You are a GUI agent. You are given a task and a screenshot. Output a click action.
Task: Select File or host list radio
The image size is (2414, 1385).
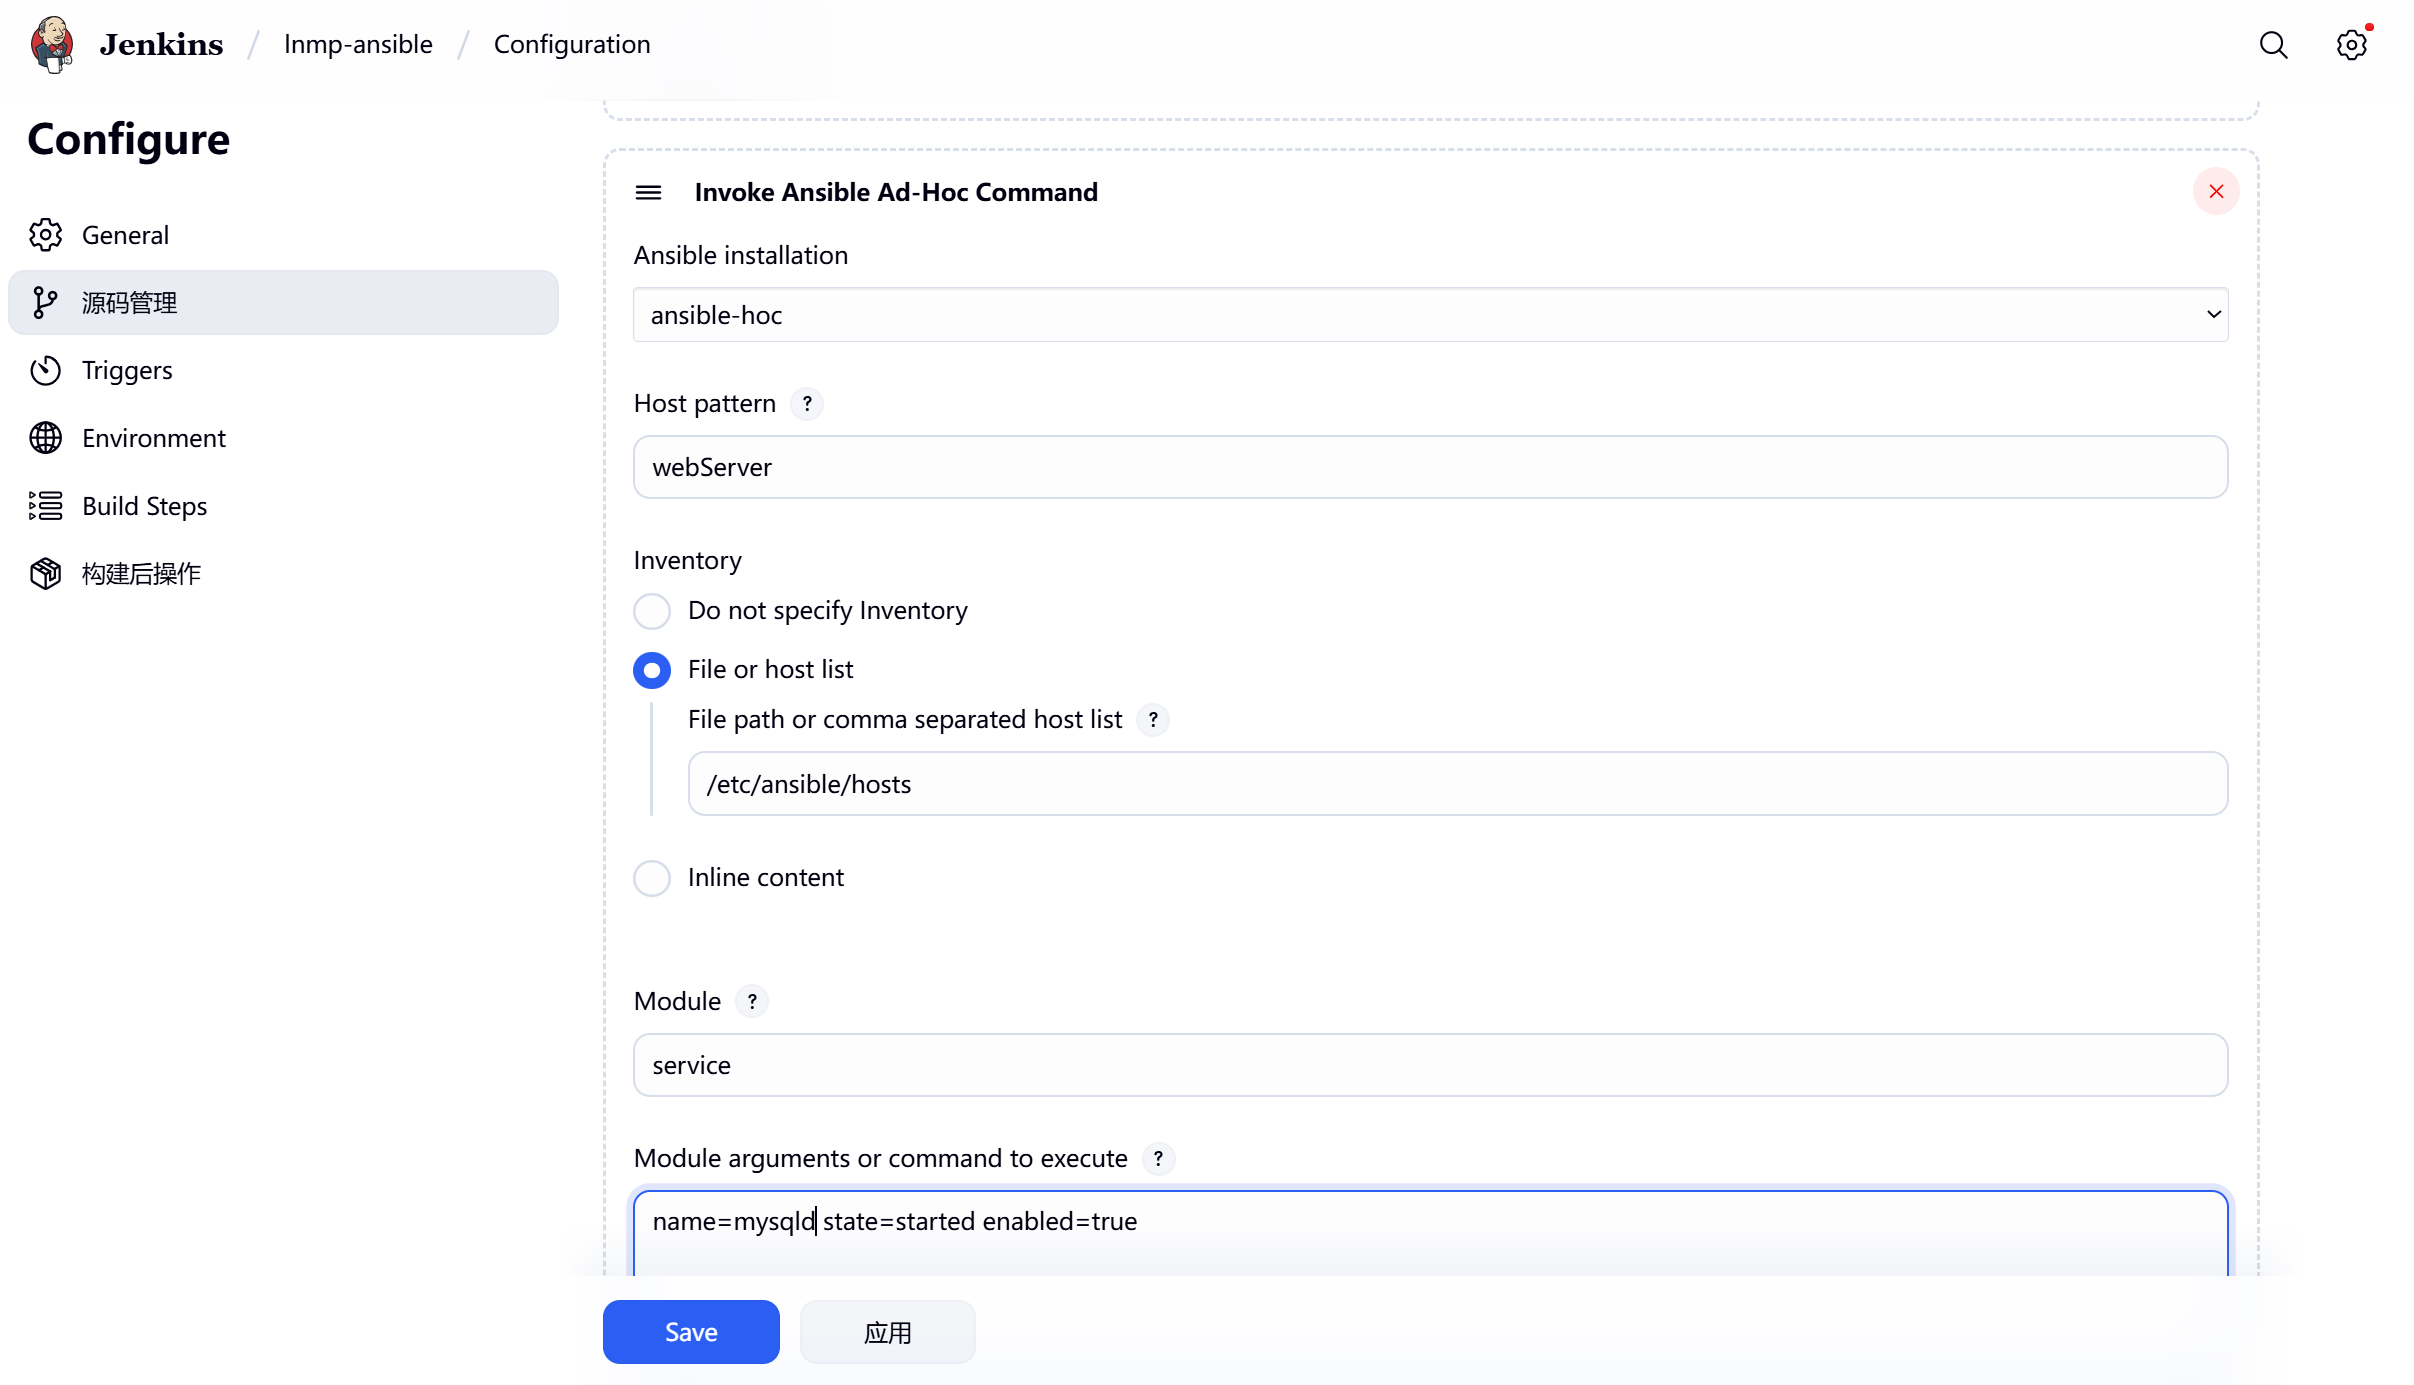click(652, 670)
